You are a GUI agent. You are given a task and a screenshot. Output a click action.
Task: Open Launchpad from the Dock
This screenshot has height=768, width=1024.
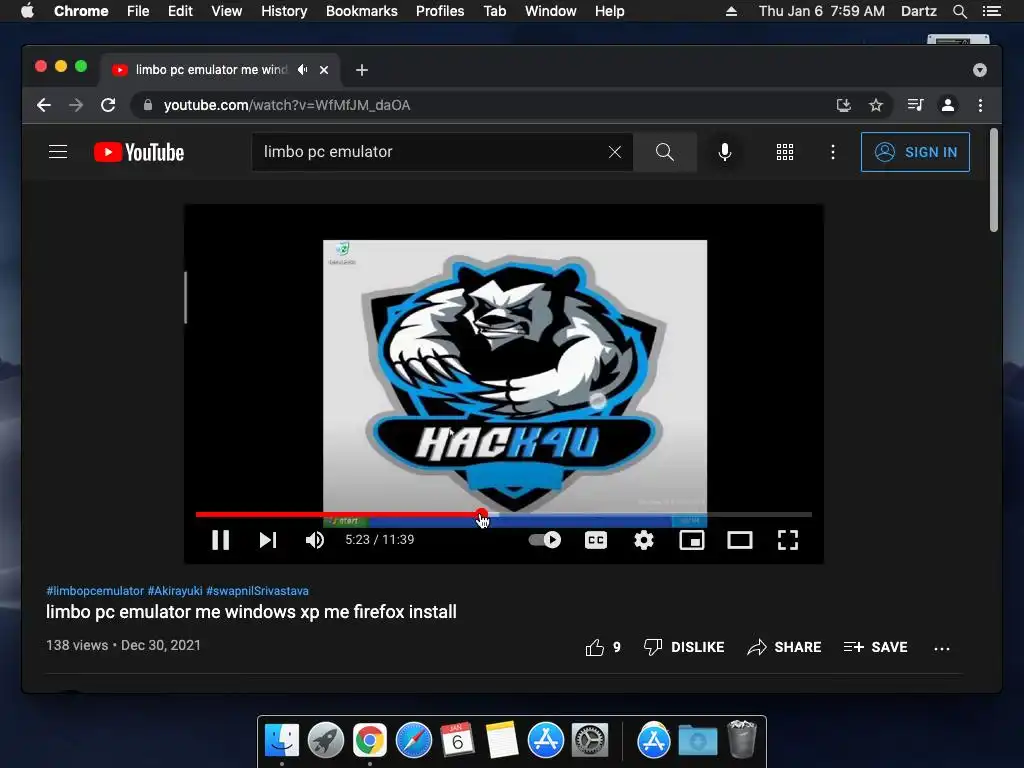(326, 741)
